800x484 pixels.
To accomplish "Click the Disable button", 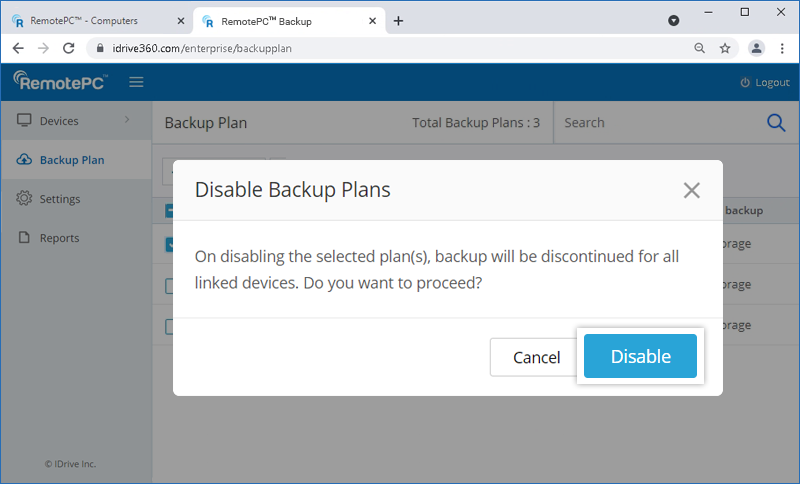I will (640, 356).
